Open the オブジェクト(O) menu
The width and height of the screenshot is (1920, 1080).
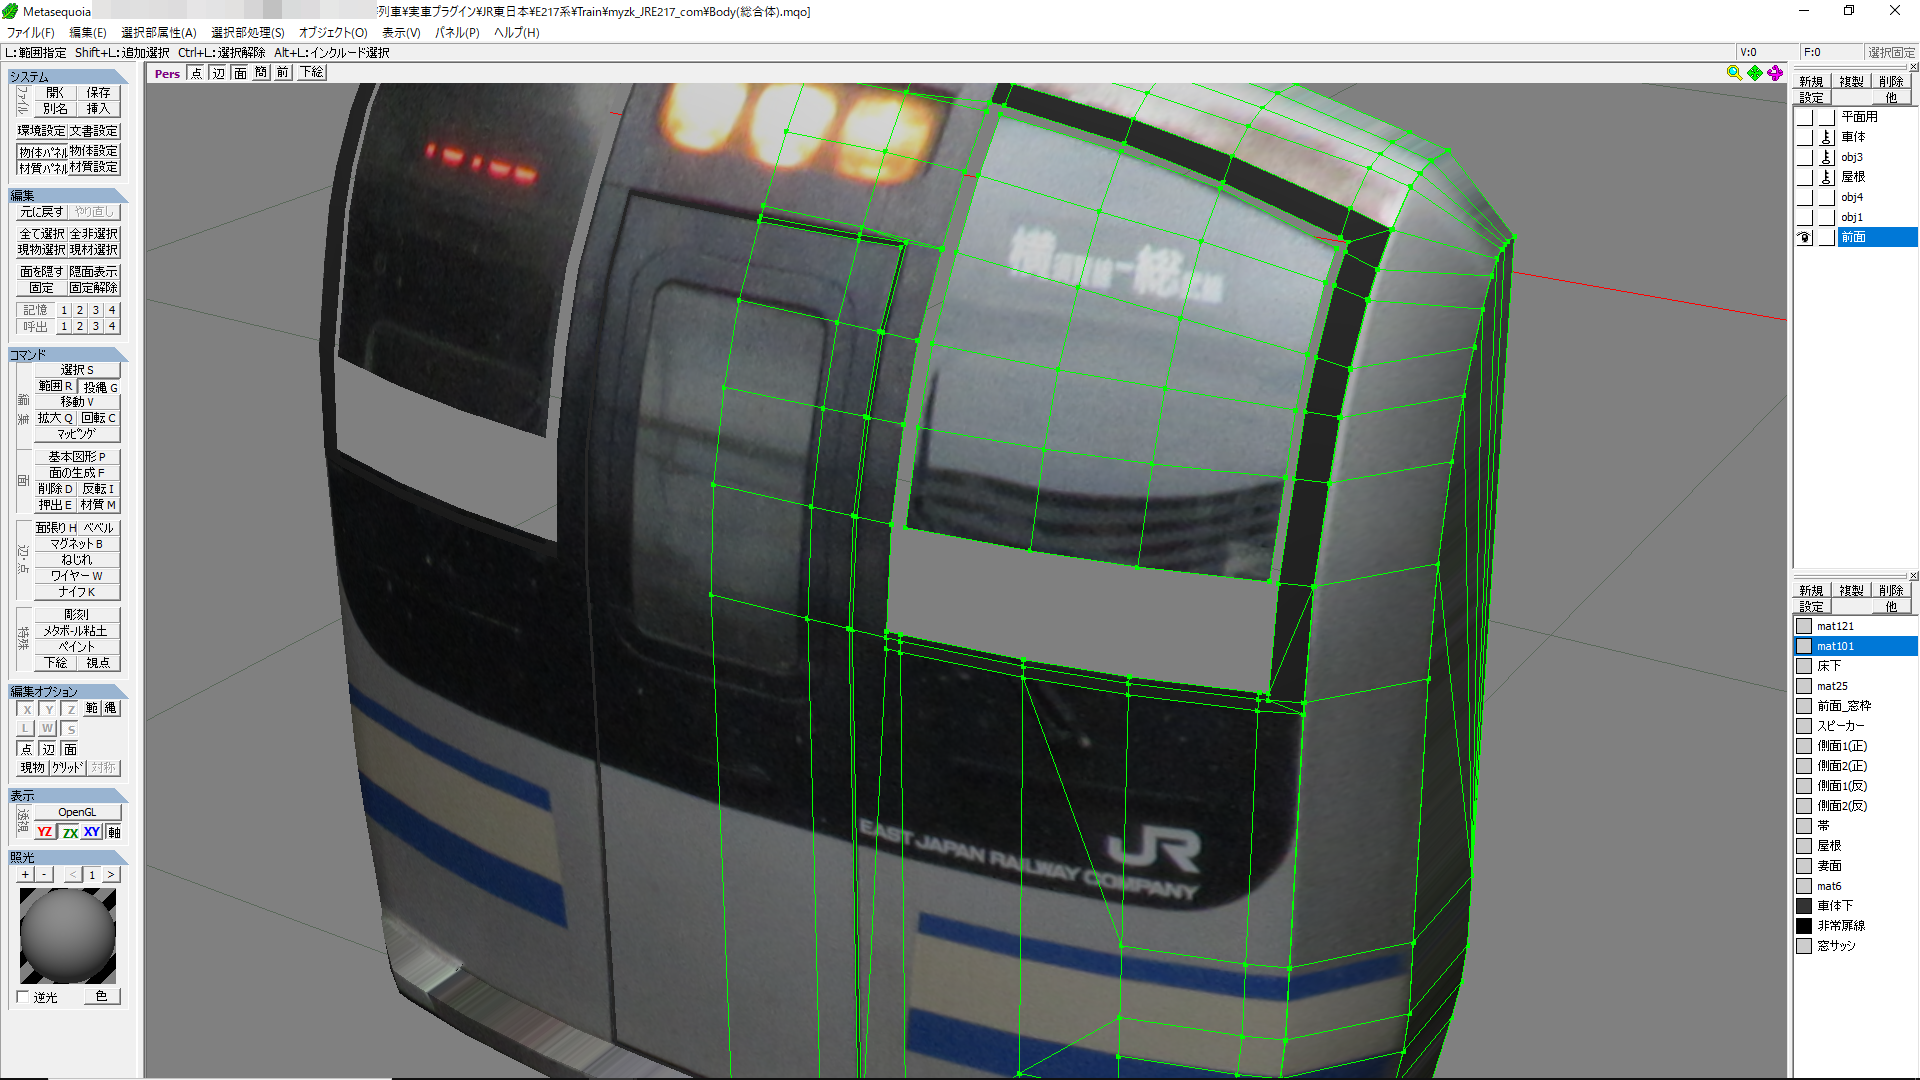[x=333, y=33]
